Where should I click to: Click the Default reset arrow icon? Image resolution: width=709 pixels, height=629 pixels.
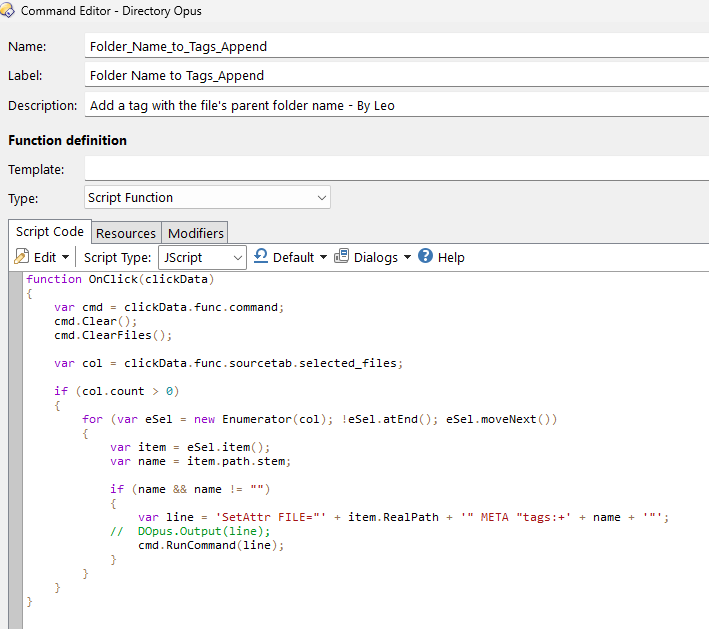pyautogui.click(x=261, y=257)
